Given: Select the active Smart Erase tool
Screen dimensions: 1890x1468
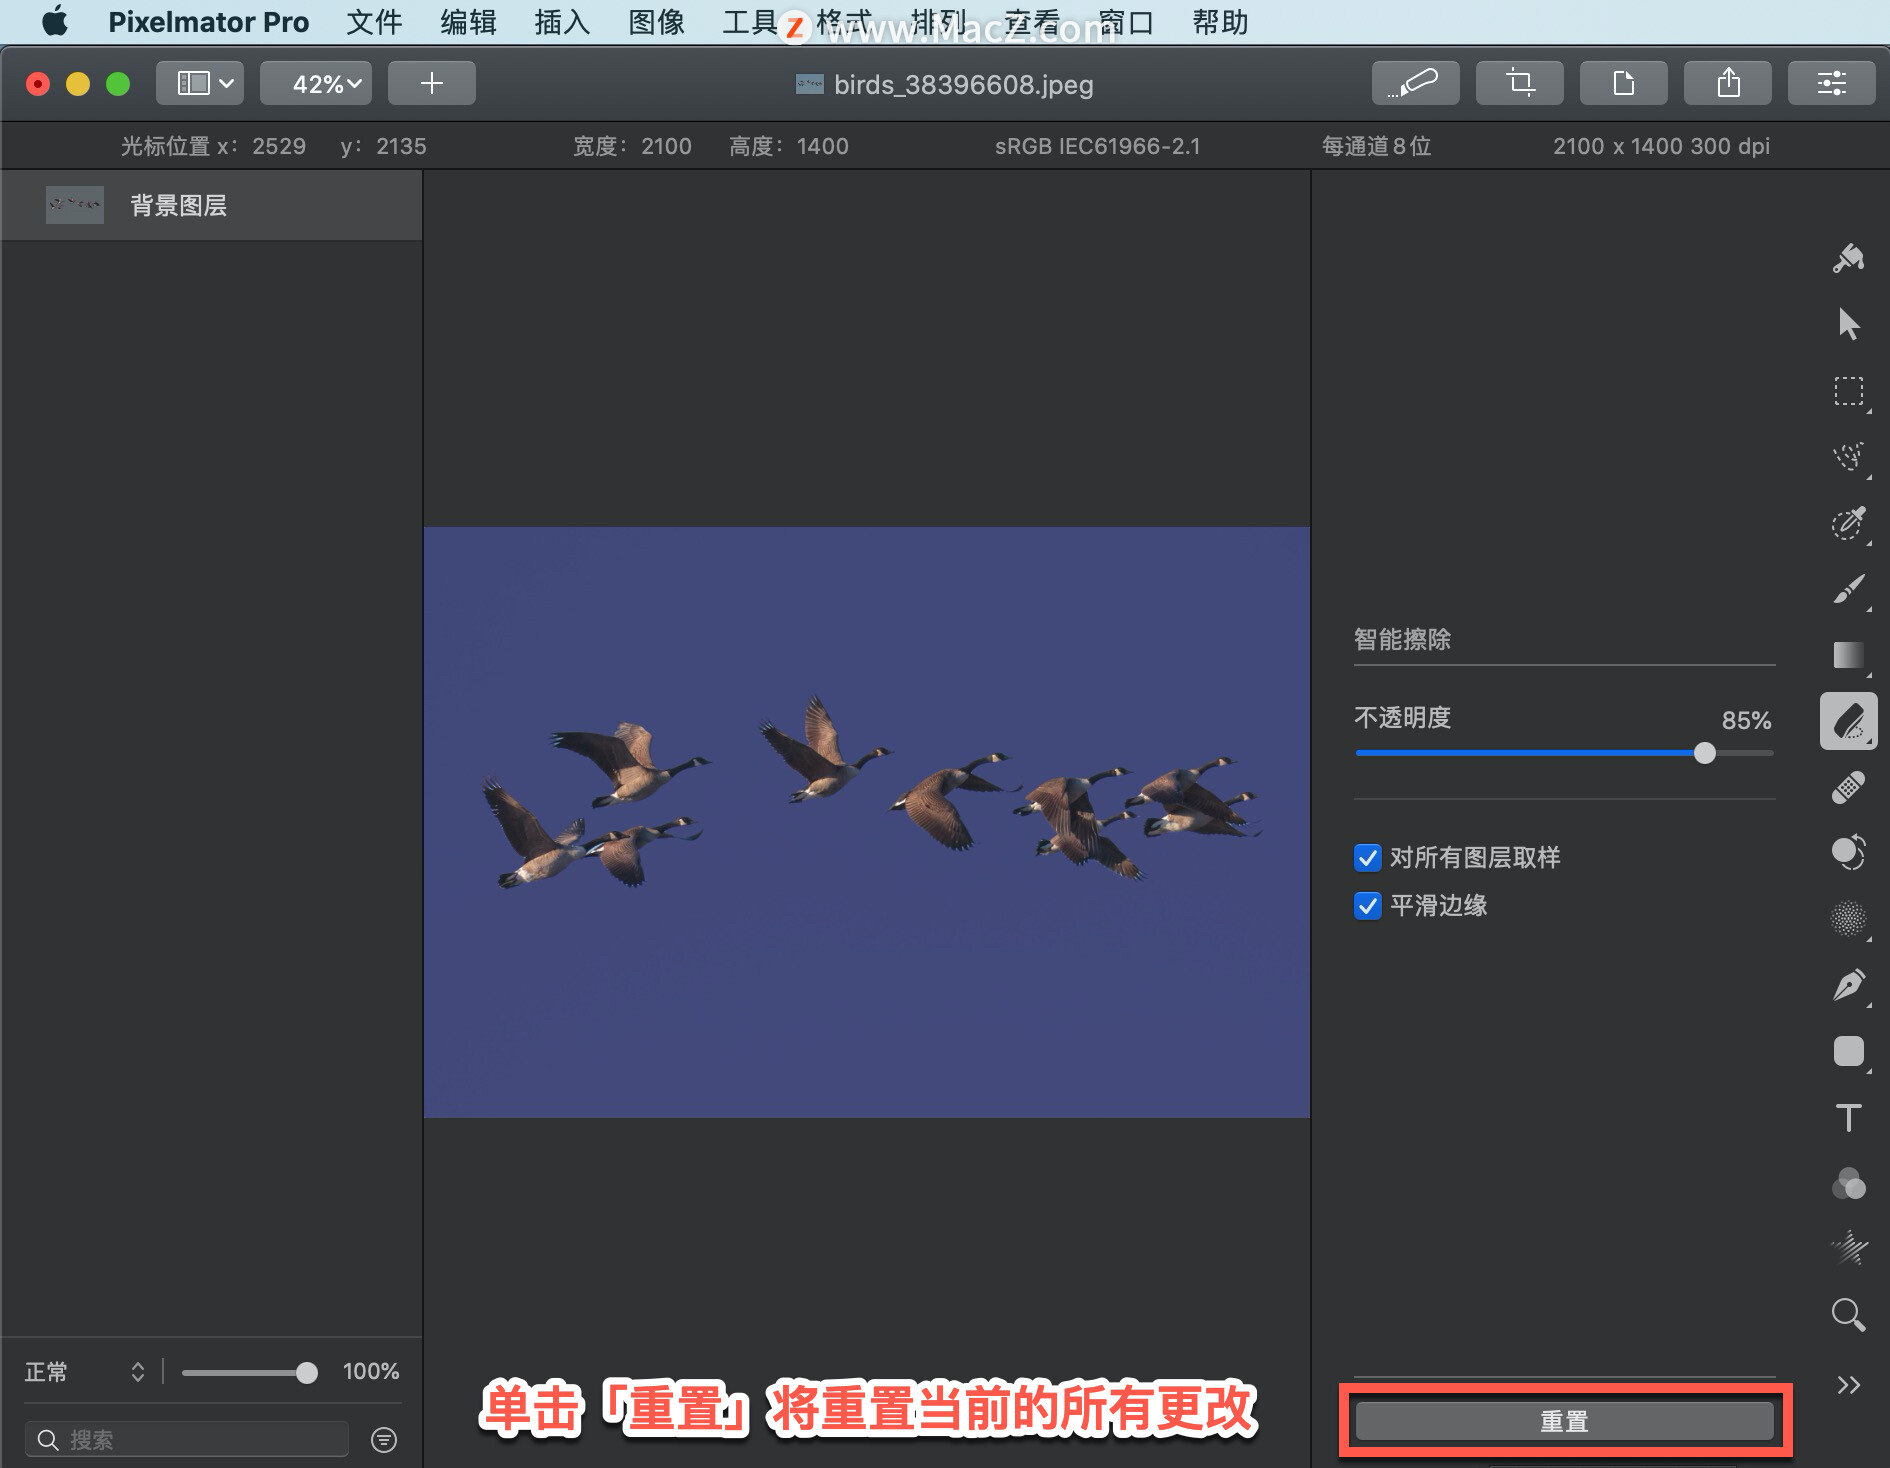Looking at the screenshot, I should [1848, 721].
